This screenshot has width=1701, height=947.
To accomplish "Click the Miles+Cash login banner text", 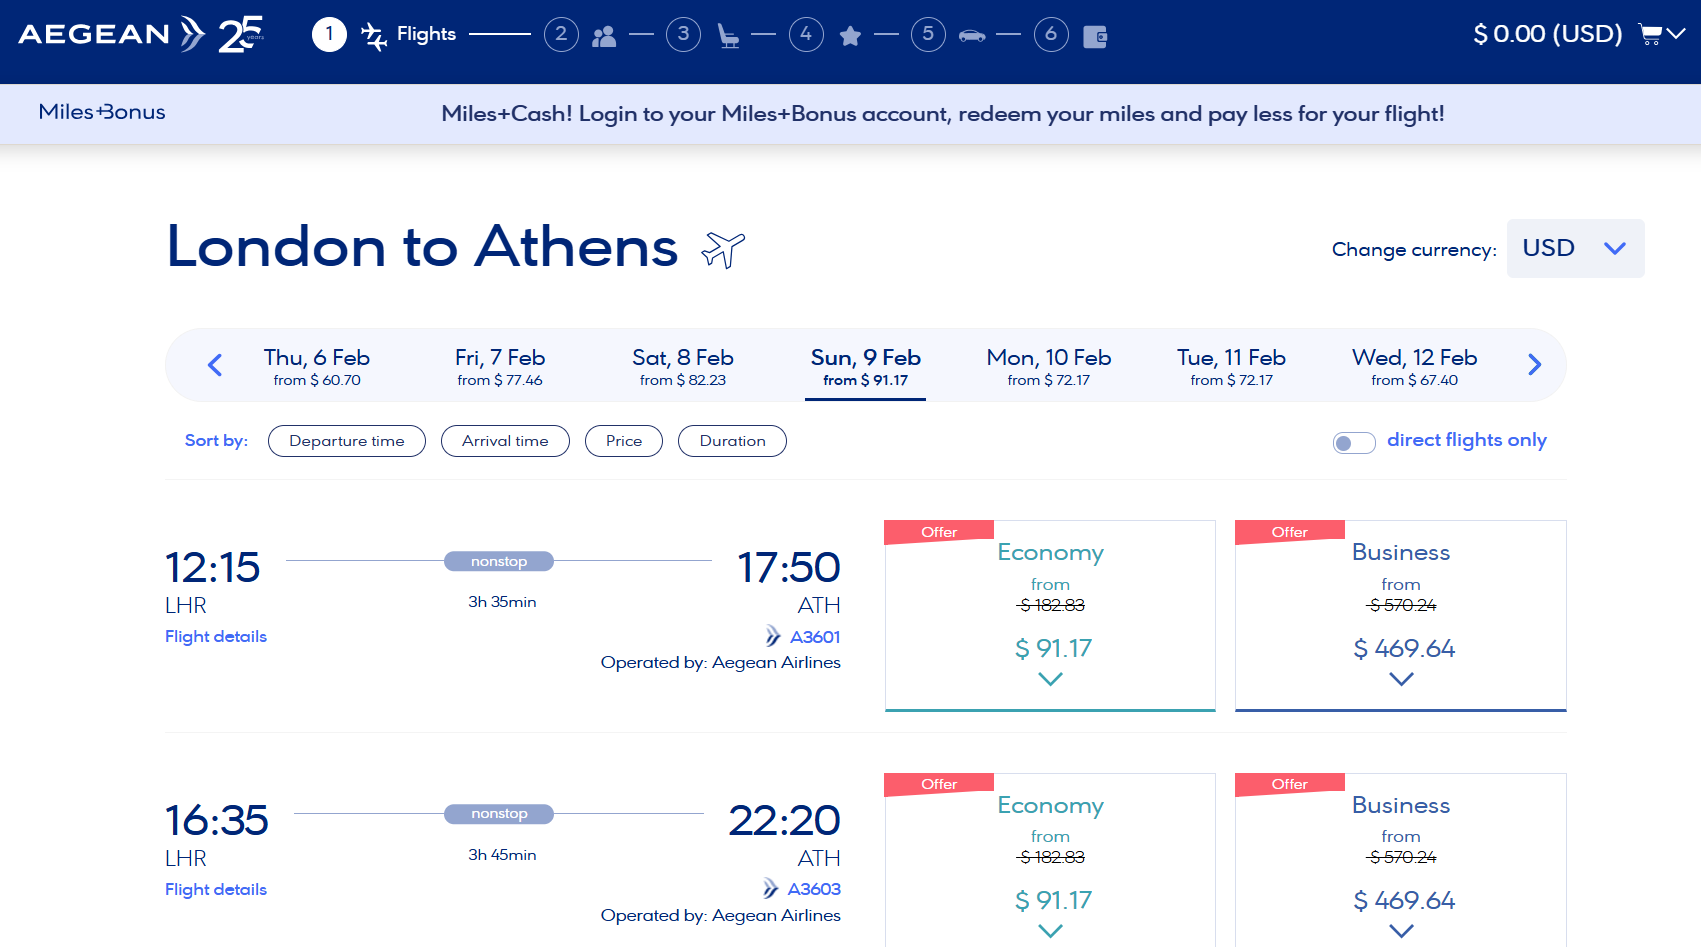I will click(943, 114).
